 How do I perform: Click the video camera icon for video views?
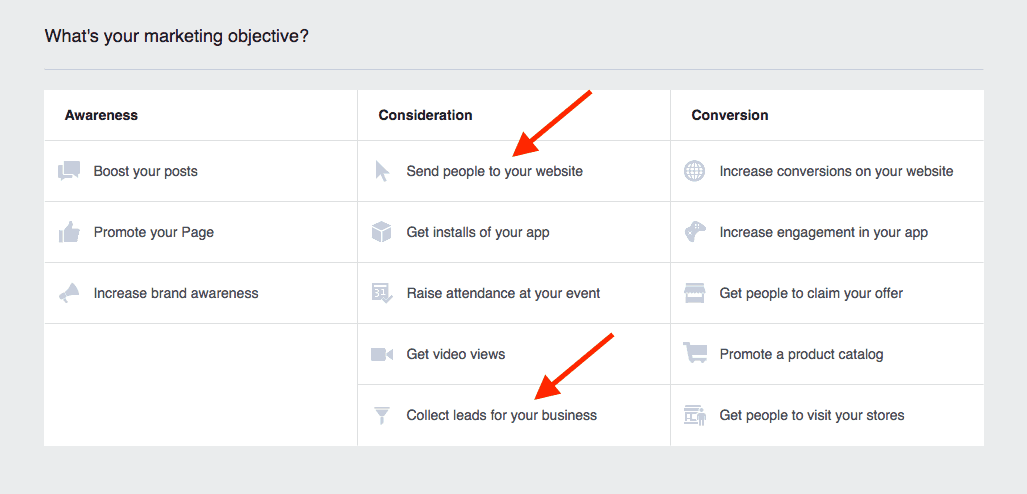click(382, 354)
